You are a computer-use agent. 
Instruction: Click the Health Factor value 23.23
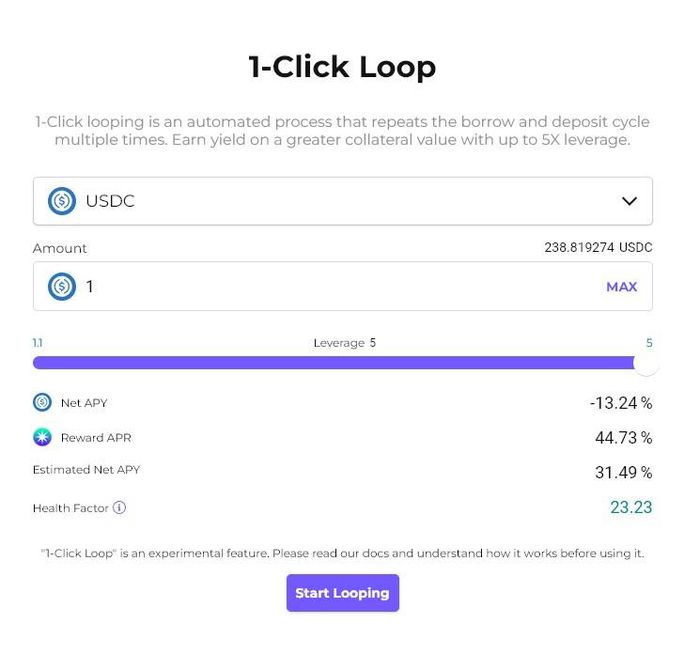[x=631, y=507]
